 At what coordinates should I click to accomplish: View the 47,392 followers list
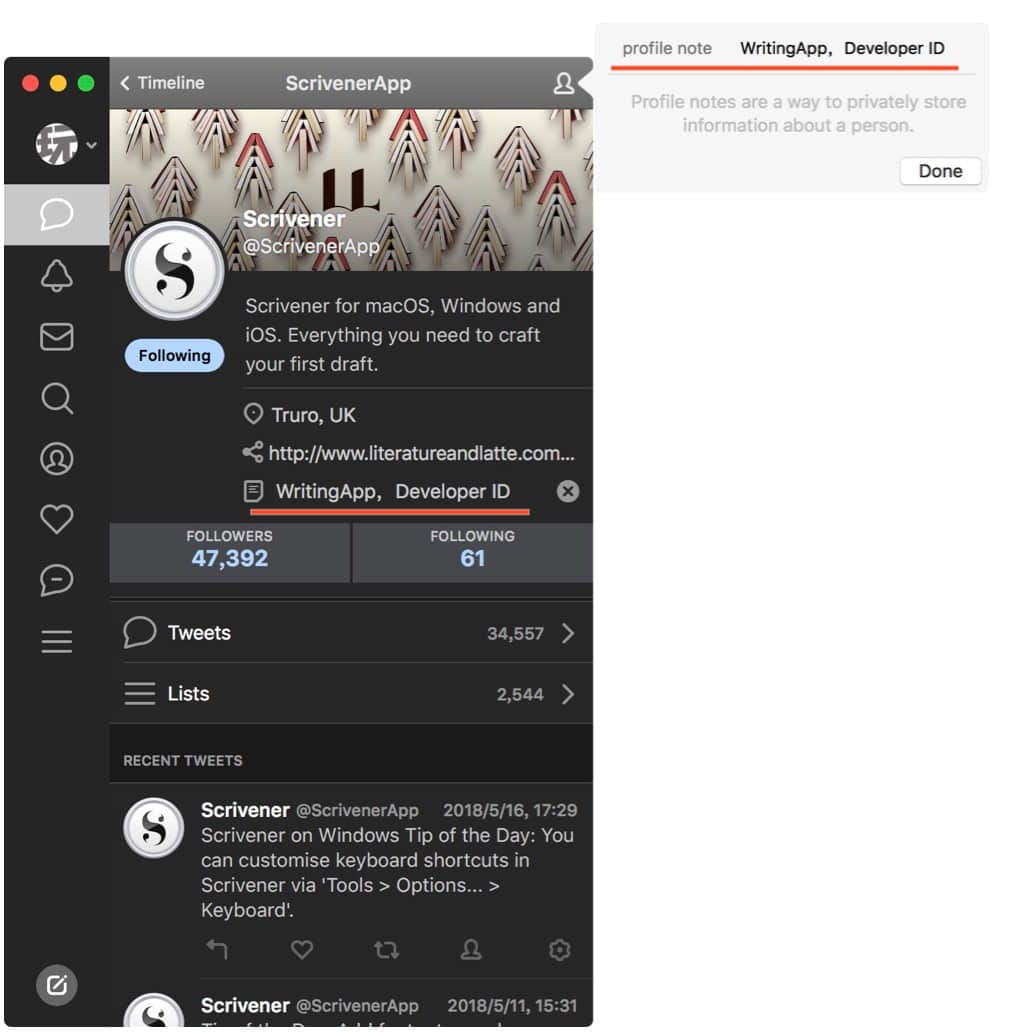pyautogui.click(x=230, y=552)
